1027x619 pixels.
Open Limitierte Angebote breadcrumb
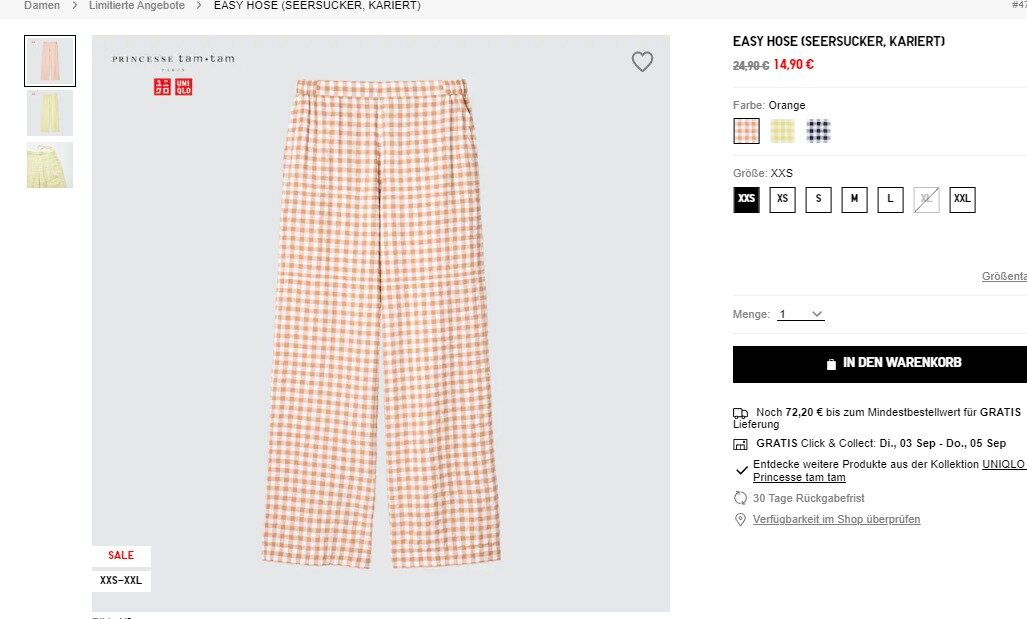click(x=137, y=6)
